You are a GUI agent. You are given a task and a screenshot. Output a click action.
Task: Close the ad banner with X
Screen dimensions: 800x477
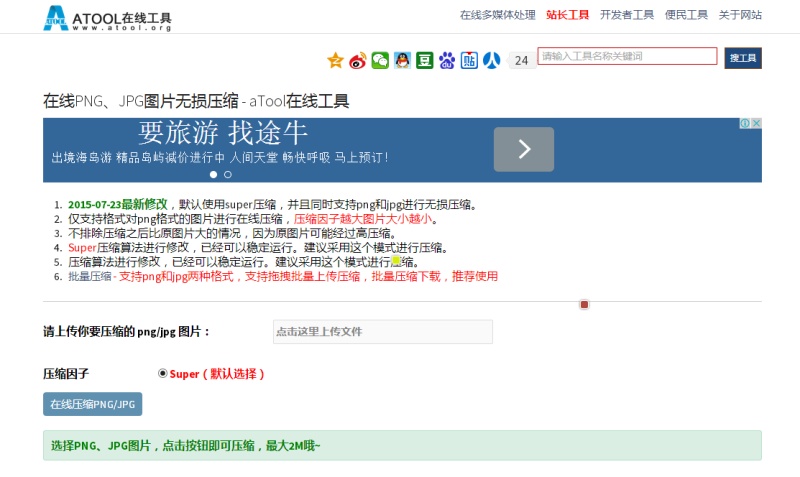tap(757, 123)
